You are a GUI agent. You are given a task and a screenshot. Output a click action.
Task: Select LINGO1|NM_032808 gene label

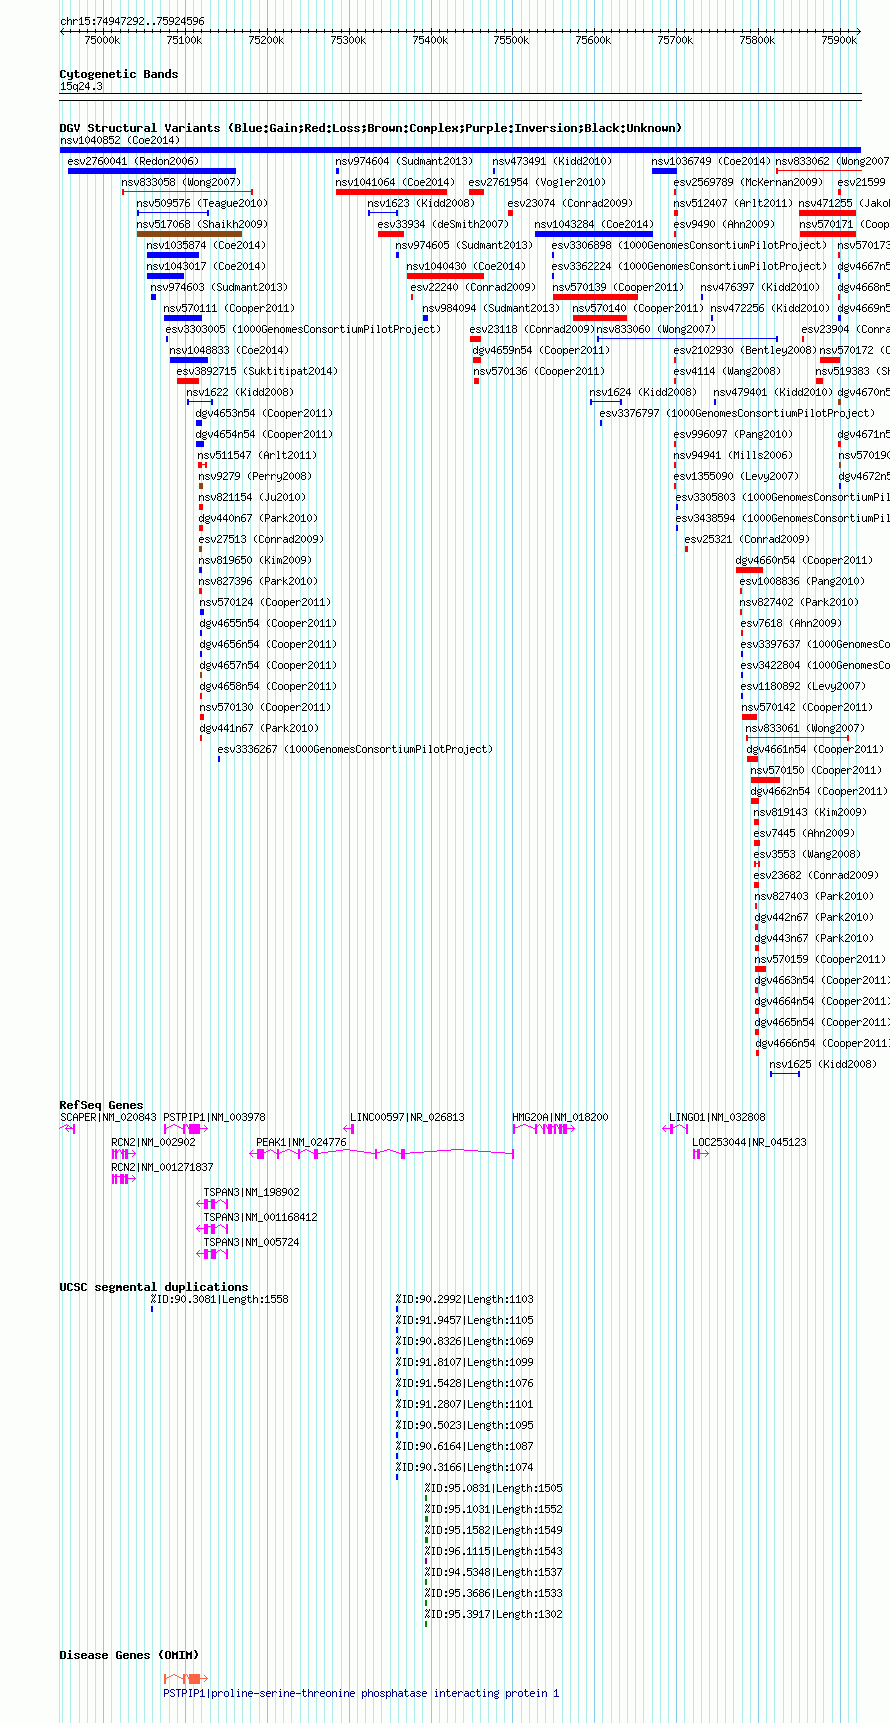point(717,1117)
